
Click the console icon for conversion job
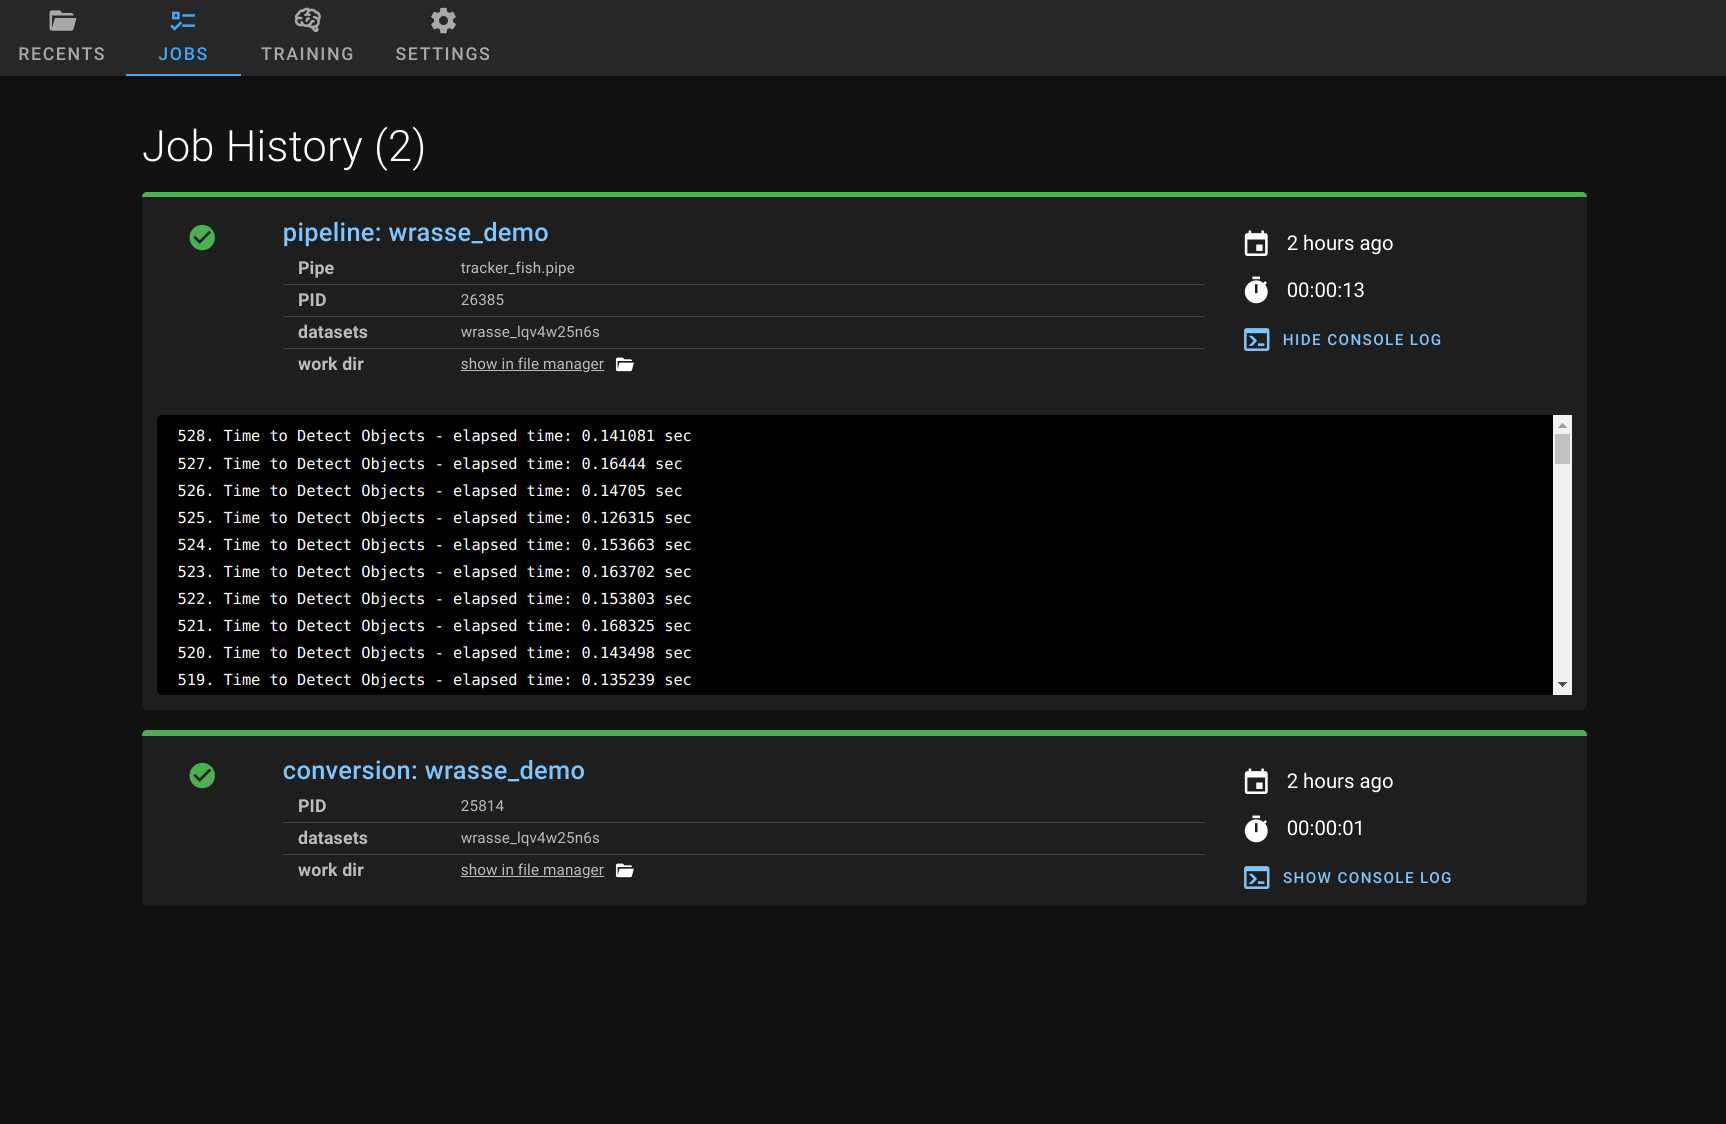click(1256, 878)
